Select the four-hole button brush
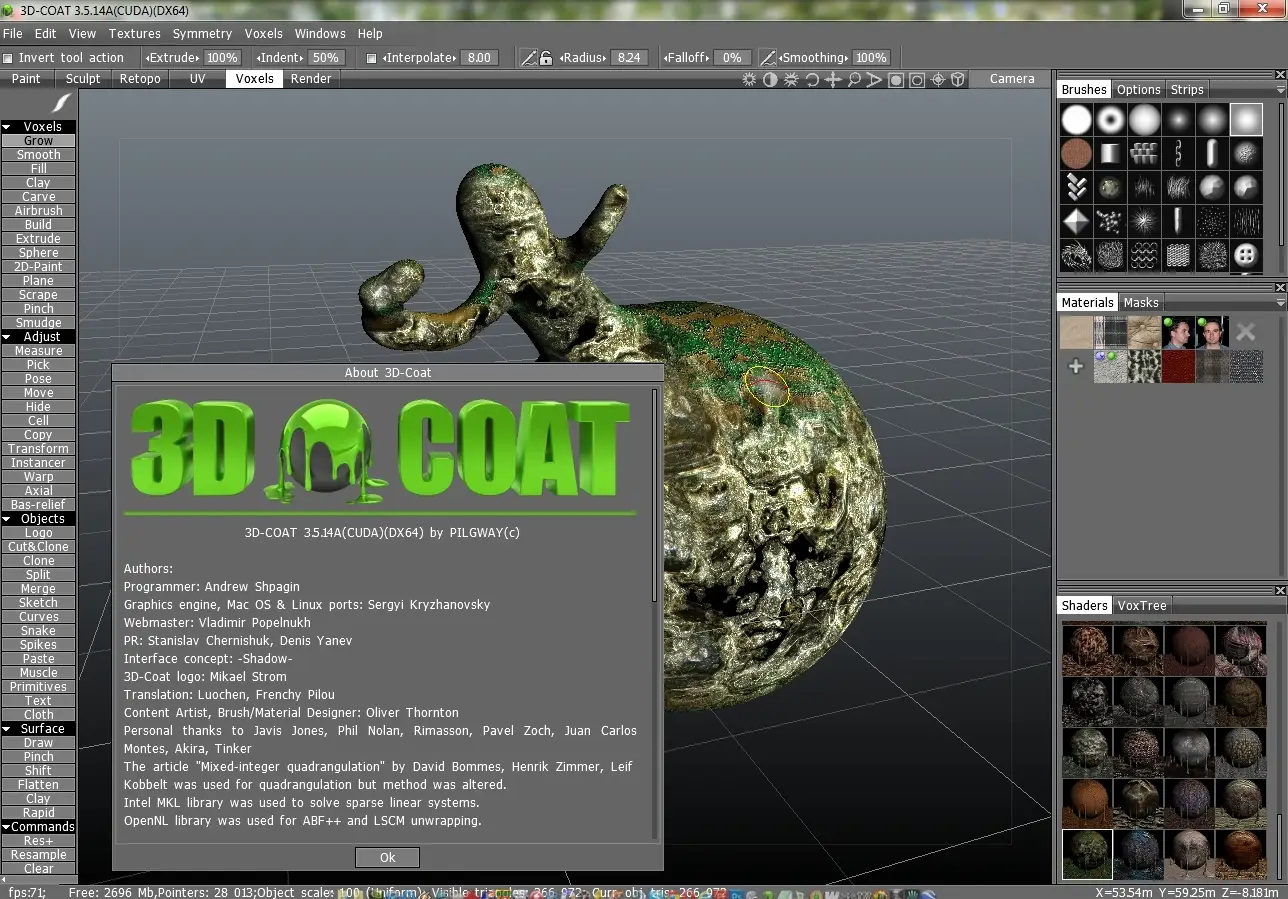This screenshot has width=1288, height=899. coord(1246,253)
